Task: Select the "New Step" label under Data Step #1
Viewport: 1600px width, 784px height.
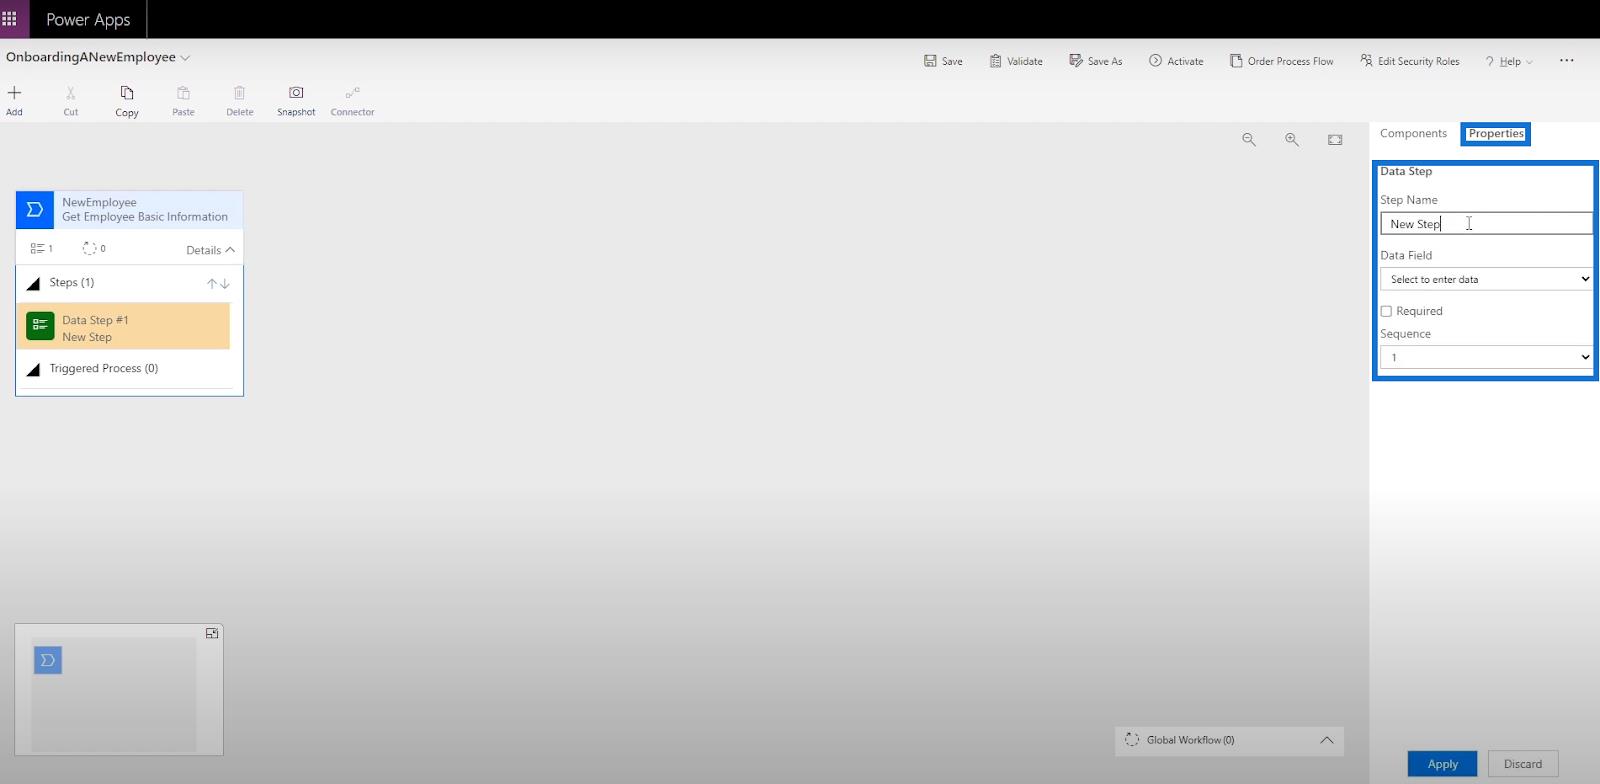Action: (87, 337)
